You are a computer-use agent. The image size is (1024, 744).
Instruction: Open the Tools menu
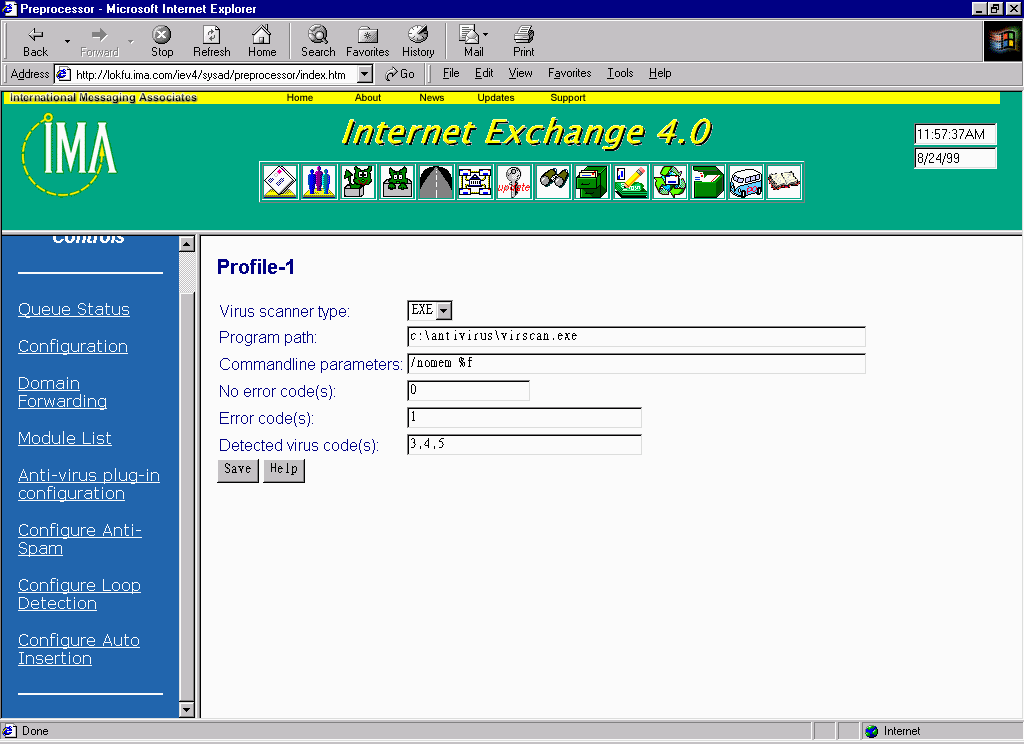coord(620,73)
